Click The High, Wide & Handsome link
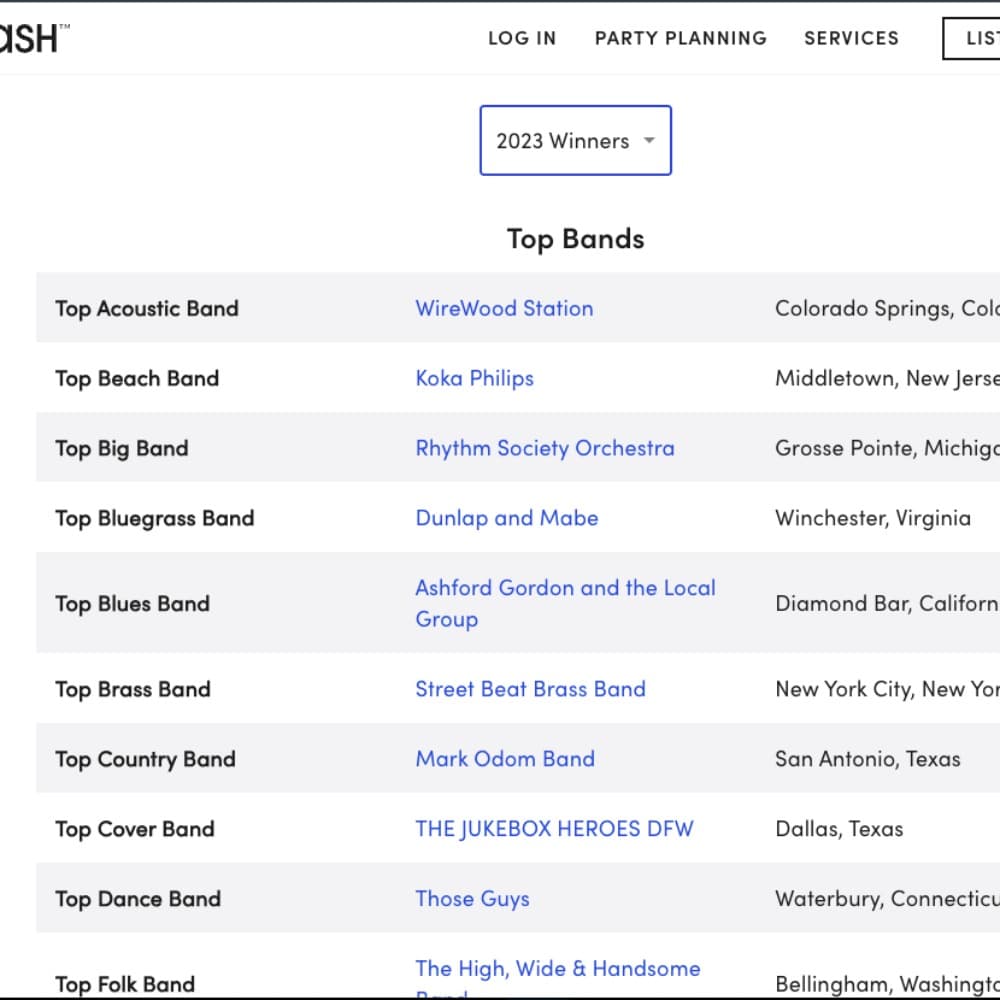The height and width of the screenshot is (1000, 1000). tap(557, 969)
